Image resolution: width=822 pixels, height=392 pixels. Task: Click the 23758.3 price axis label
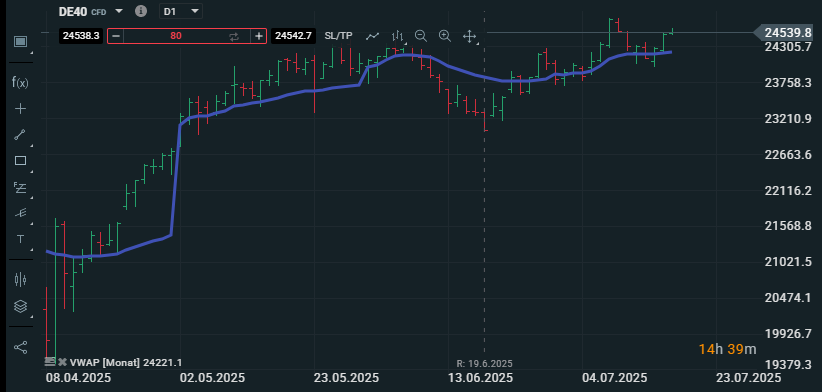788,83
